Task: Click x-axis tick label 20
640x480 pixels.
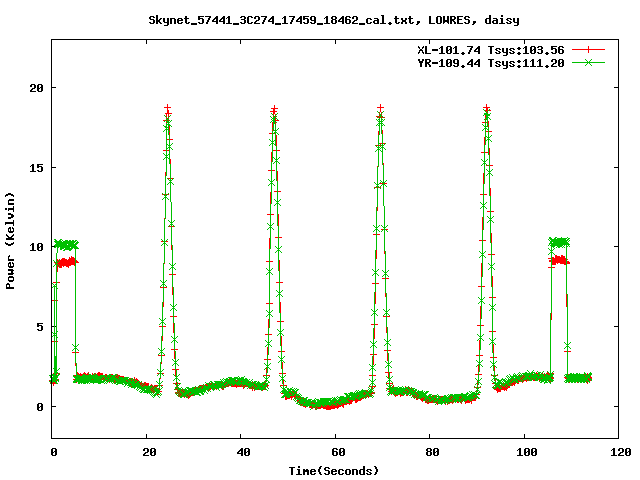Action: [x=149, y=452]
